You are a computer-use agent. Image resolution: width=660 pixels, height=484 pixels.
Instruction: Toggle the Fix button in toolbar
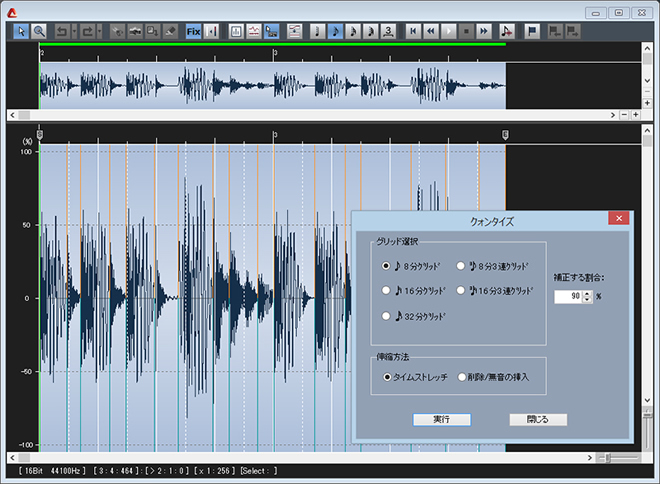pyautogui.click(x=193, y=31)
